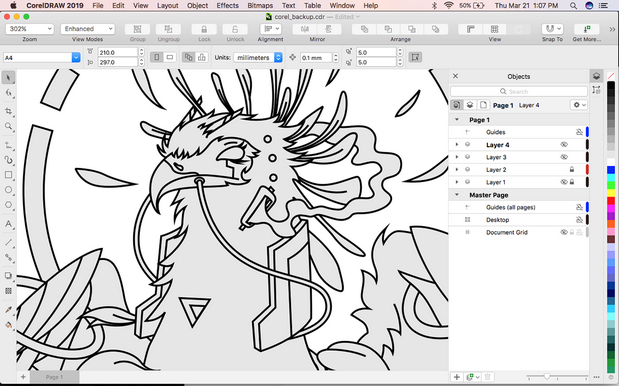The width and height of the screenshot is (619, 386).
Task: Select landscape page orientation
Action: [170, 57]
